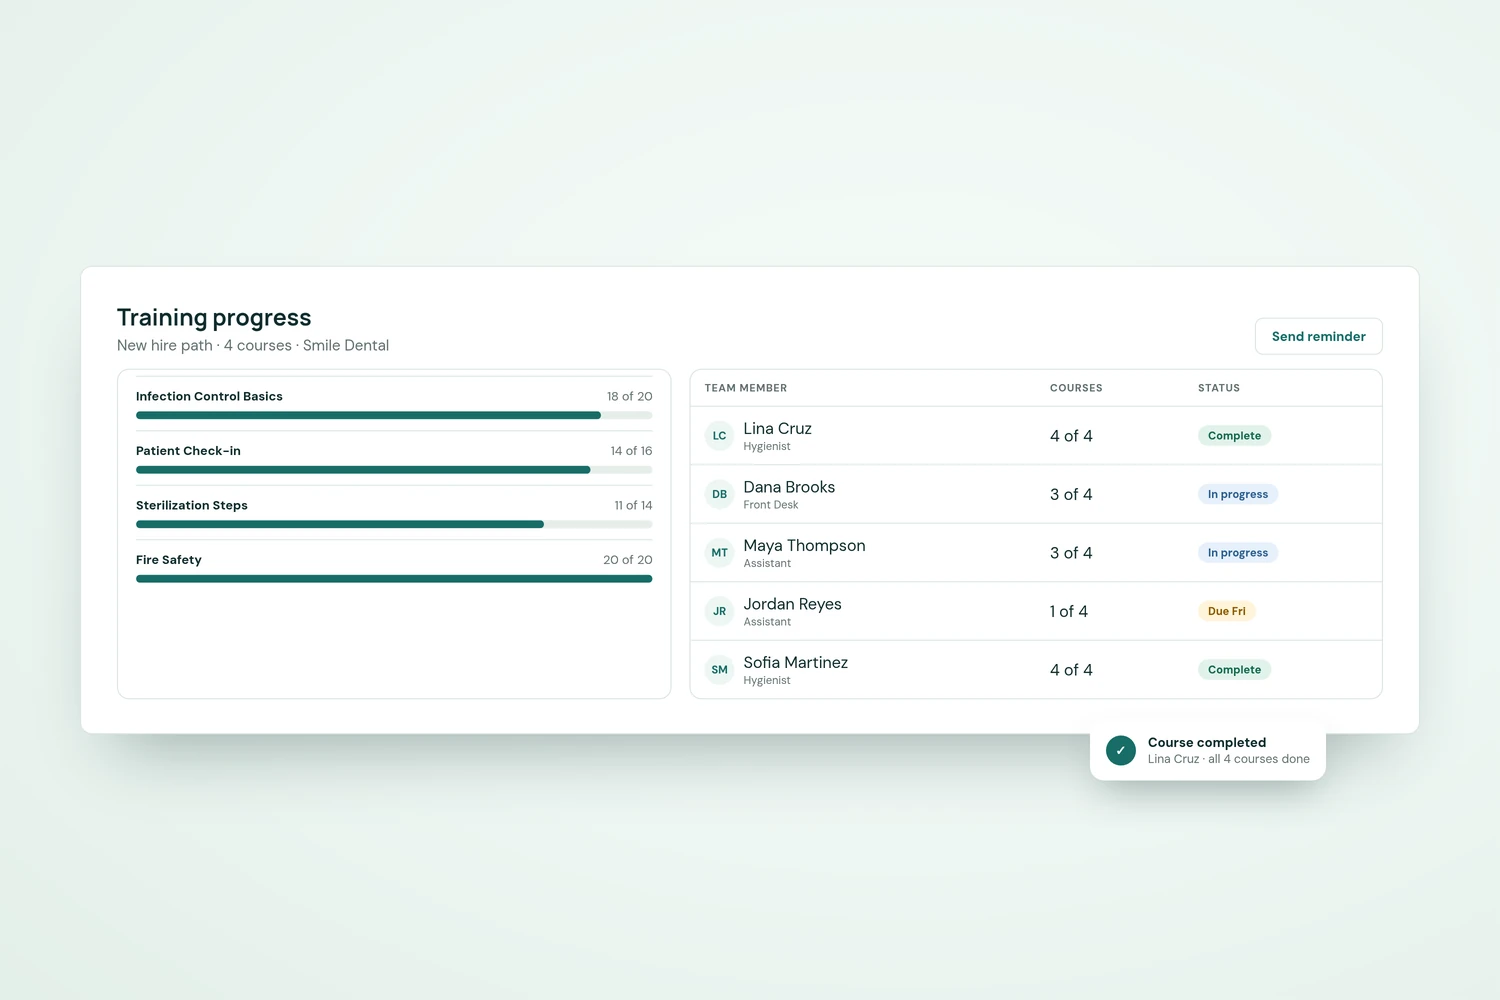Click the Training progress heading
The width and height of the screenshot is (1500, 1000).
(x=214, y=318)
